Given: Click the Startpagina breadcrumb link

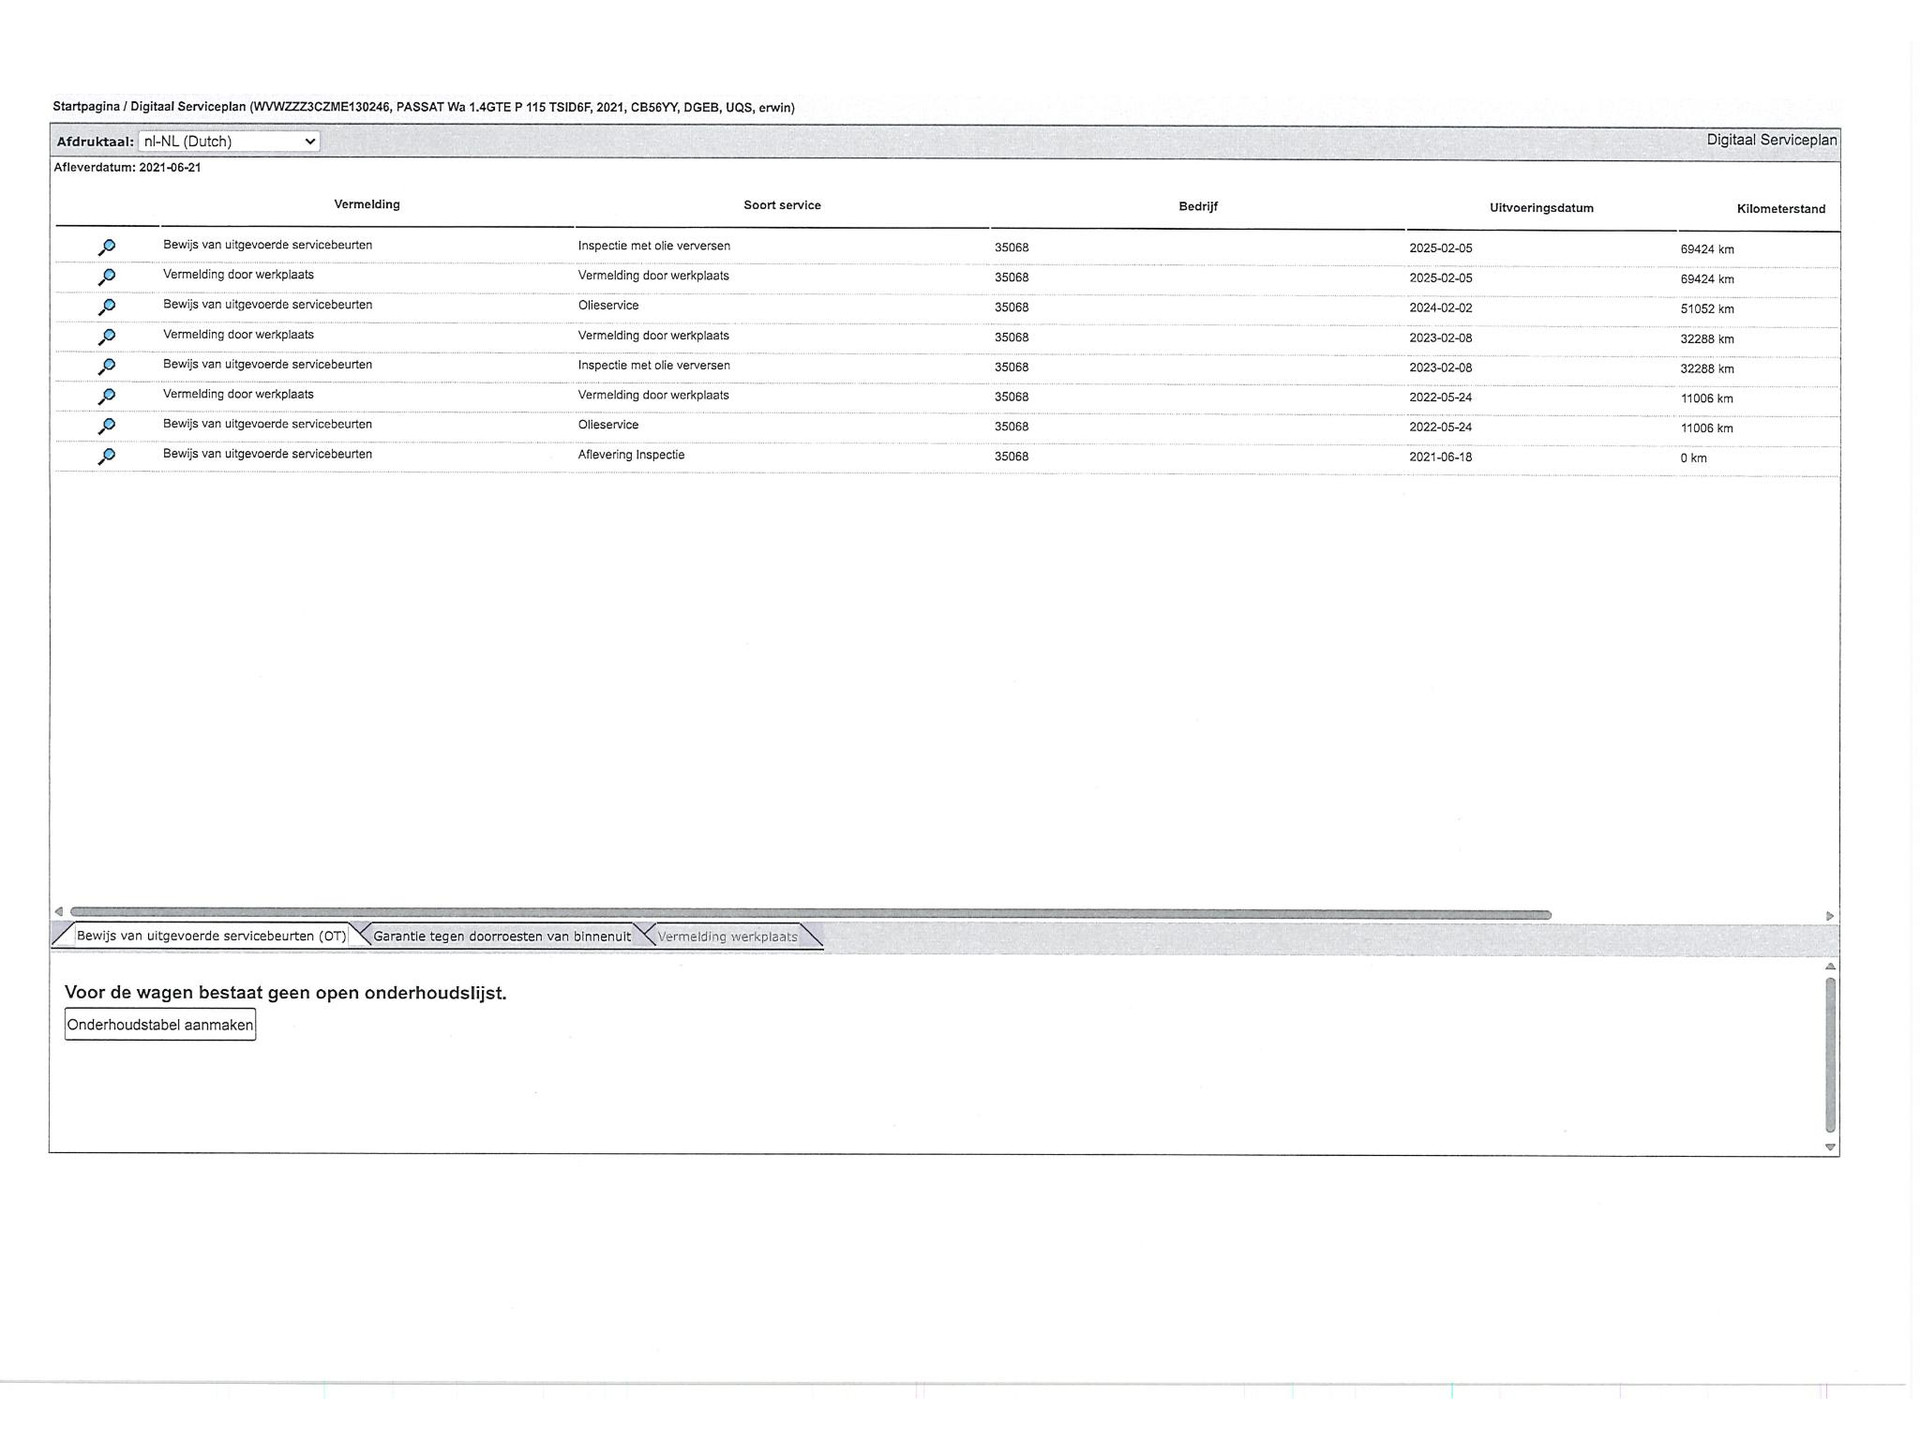Looking at the screenshot, I should [86, 107].
